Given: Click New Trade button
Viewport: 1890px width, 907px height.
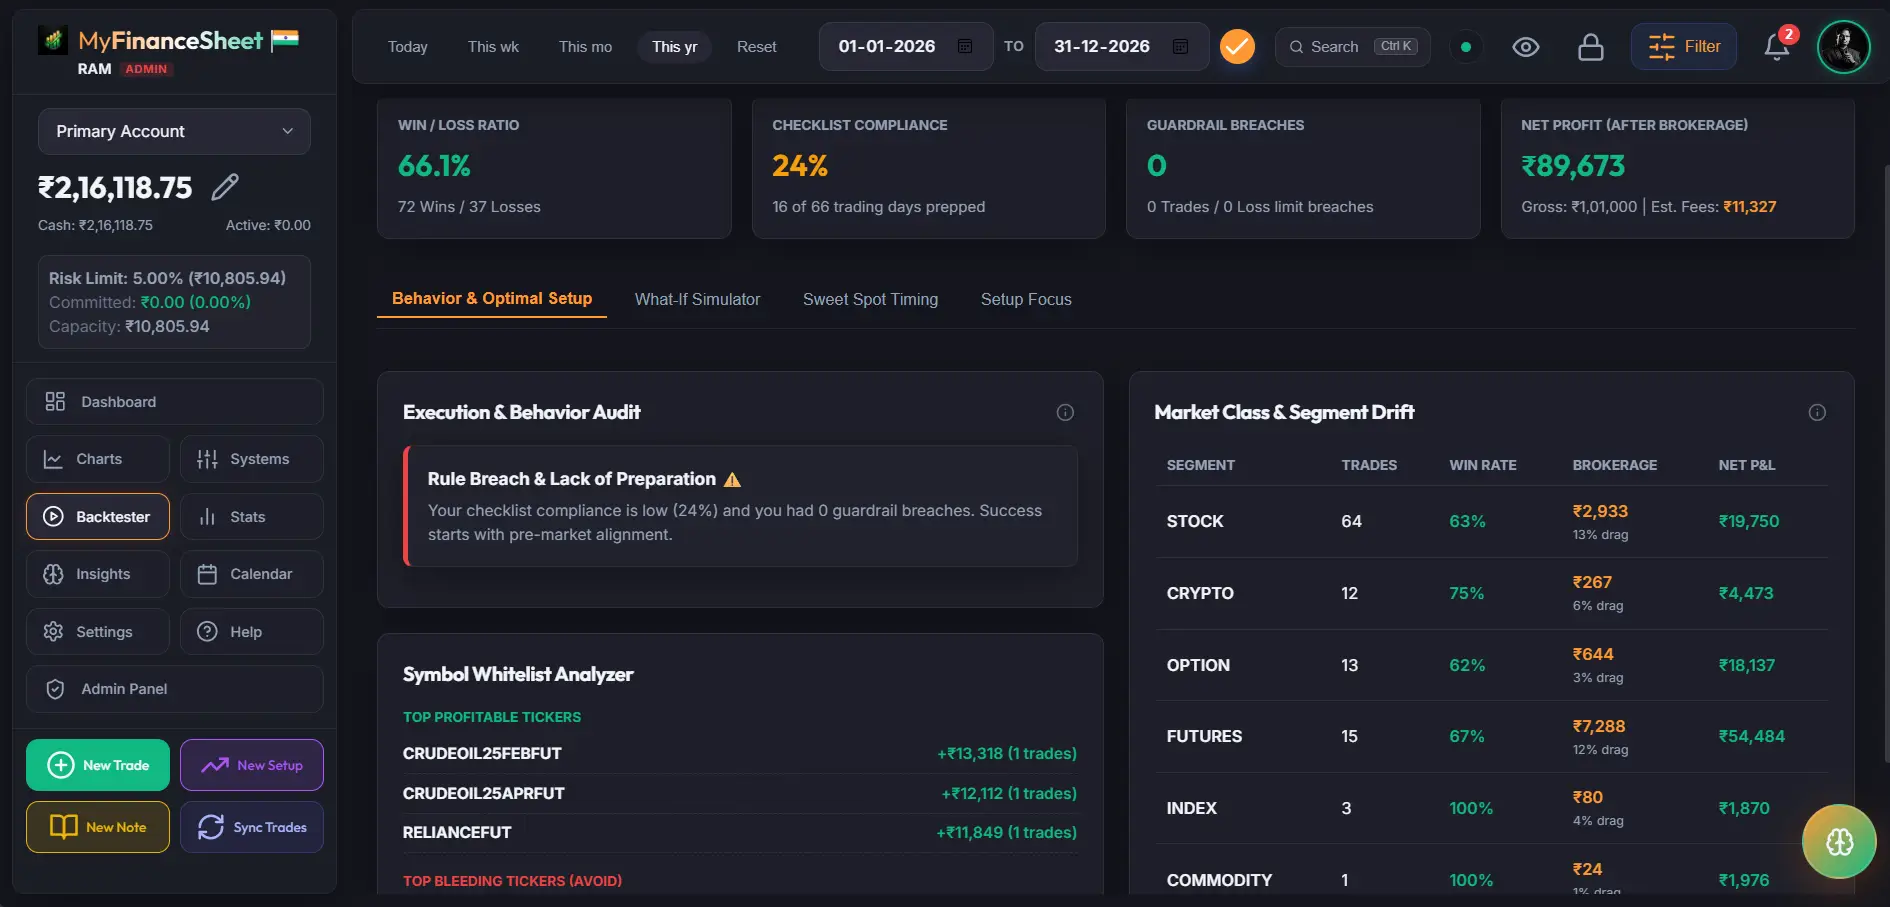Looking at the screenshot, I should (x=98, y=765).
